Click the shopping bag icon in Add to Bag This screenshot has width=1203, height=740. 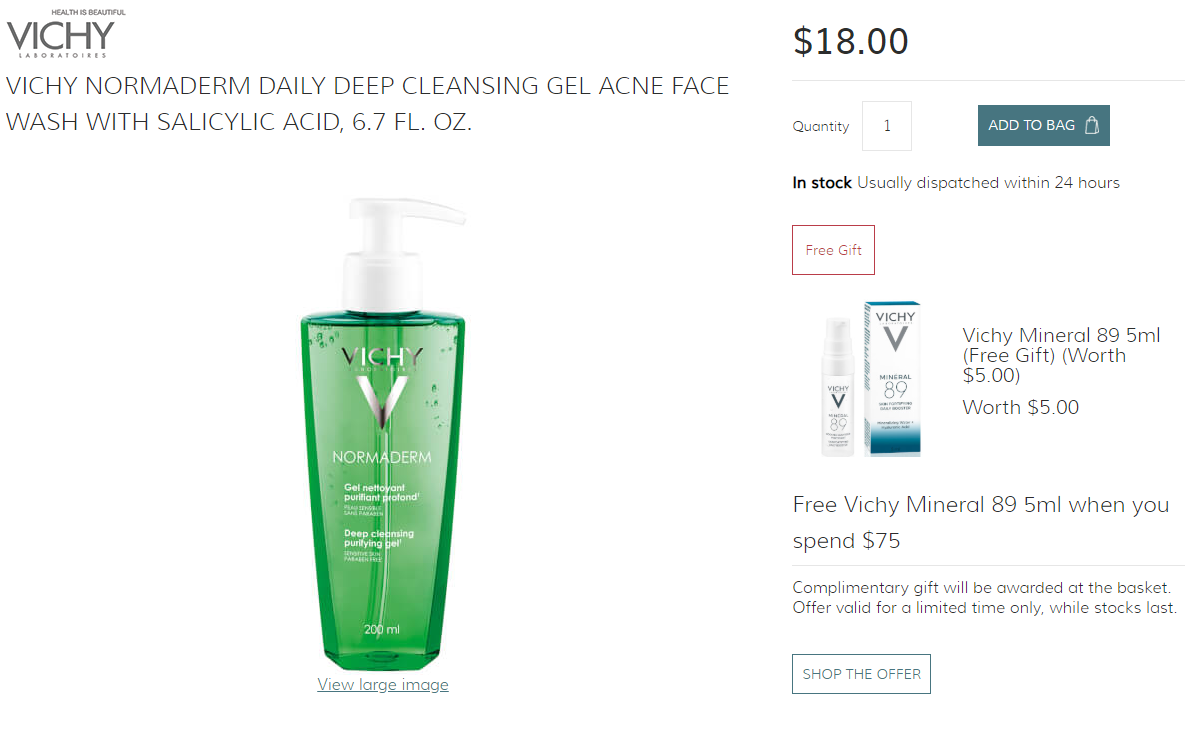[1091, 126]
